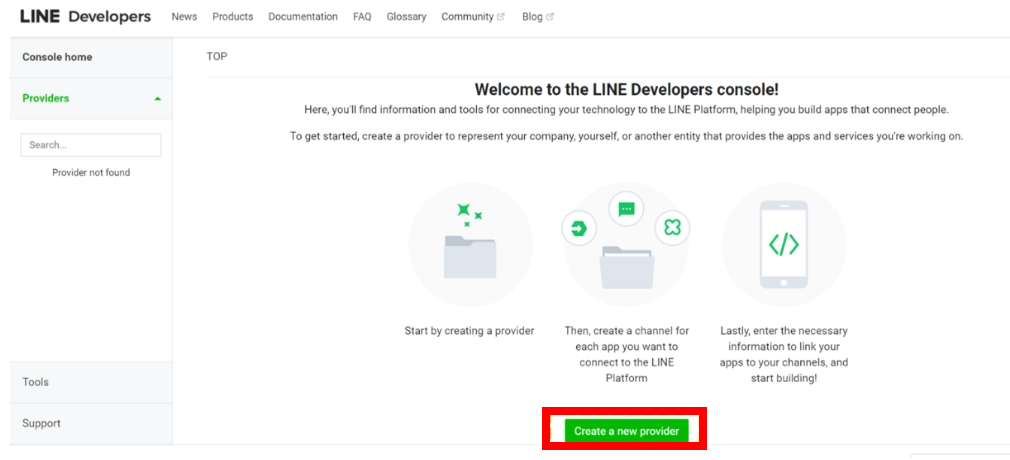
Task: Open Tools in the sidebar
Action: pyautogui.click(x=91, y=382)
